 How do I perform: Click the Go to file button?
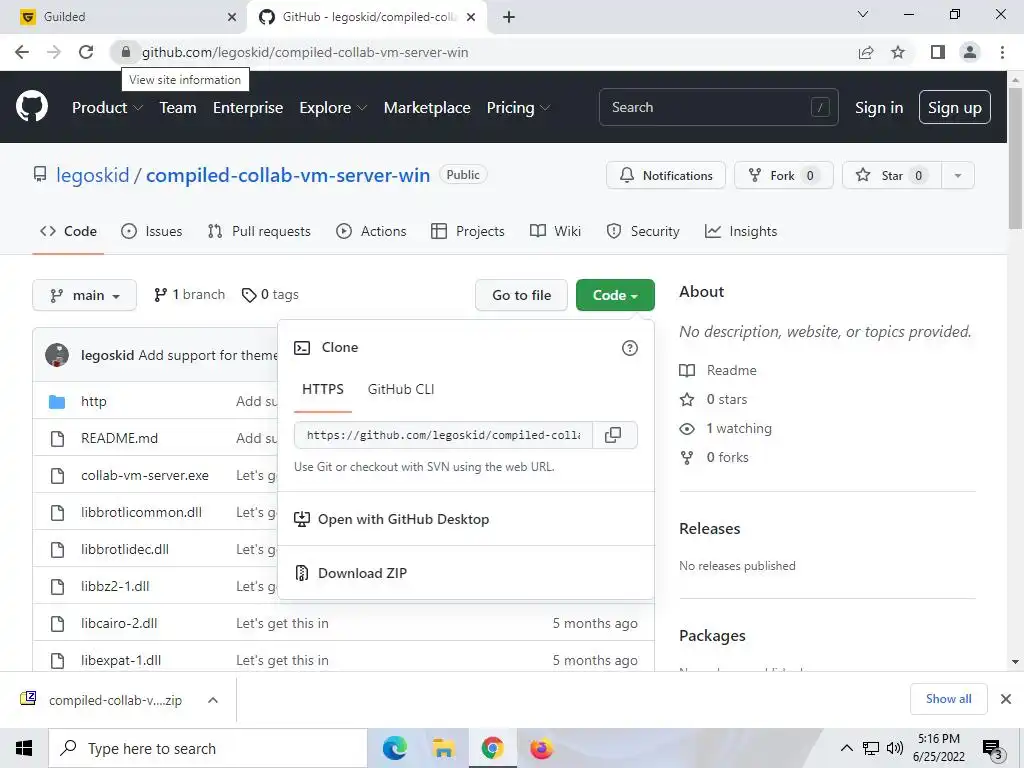click(521, 295)
